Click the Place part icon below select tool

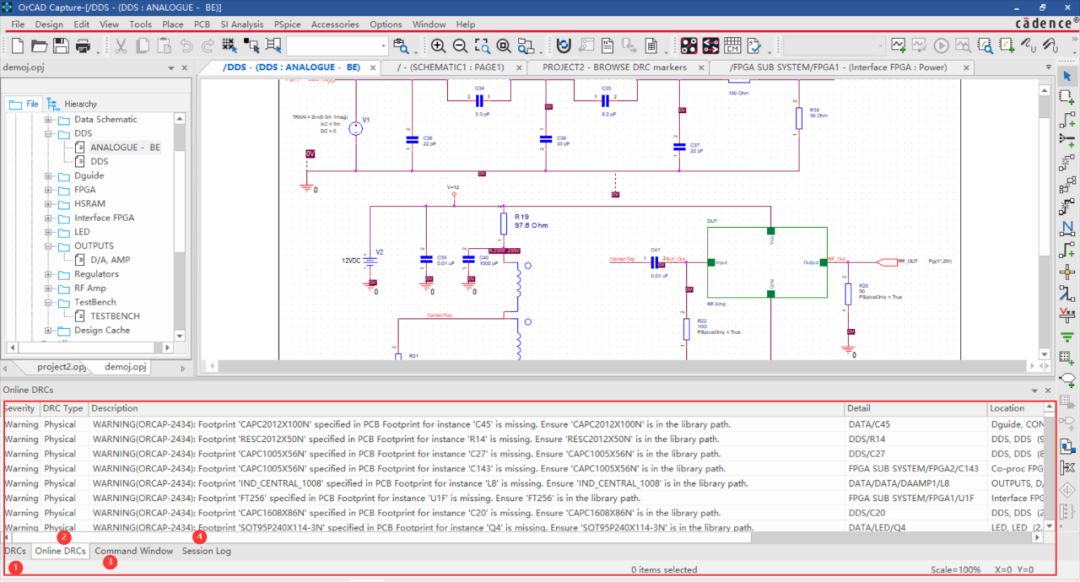click(x=1067, y=97)
